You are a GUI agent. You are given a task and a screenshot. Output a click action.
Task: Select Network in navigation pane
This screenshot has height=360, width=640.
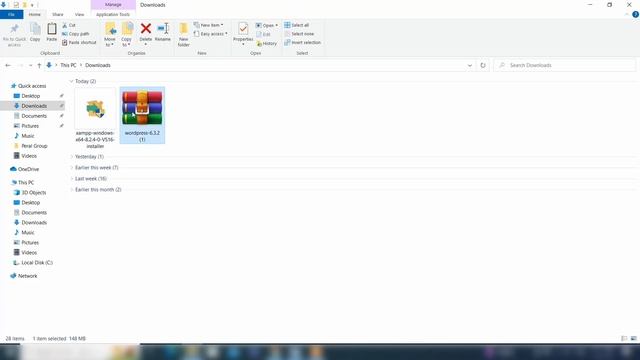(27, 276)
